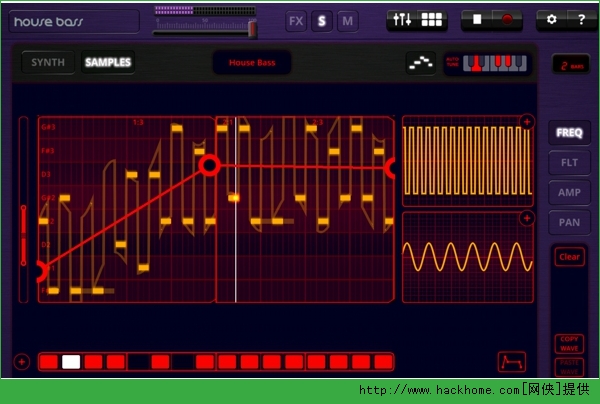
Task: Open the mixer sliders view
Action: coord(402,19)
